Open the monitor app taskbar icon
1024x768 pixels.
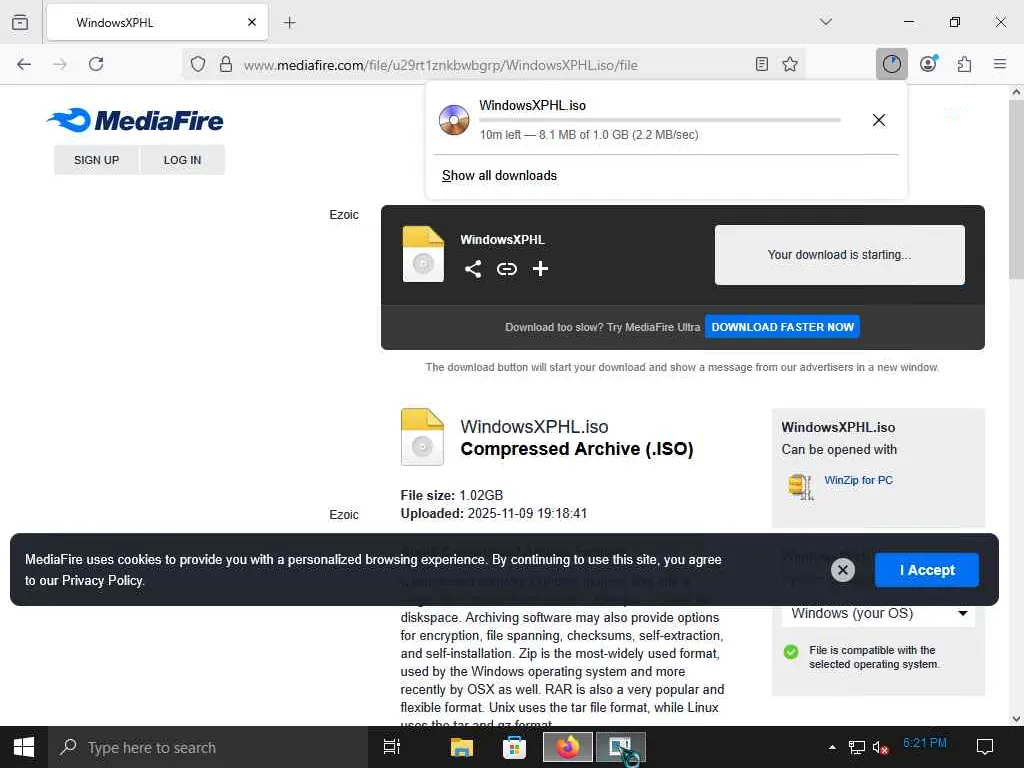pyautogui.click(x=620, y=747)
